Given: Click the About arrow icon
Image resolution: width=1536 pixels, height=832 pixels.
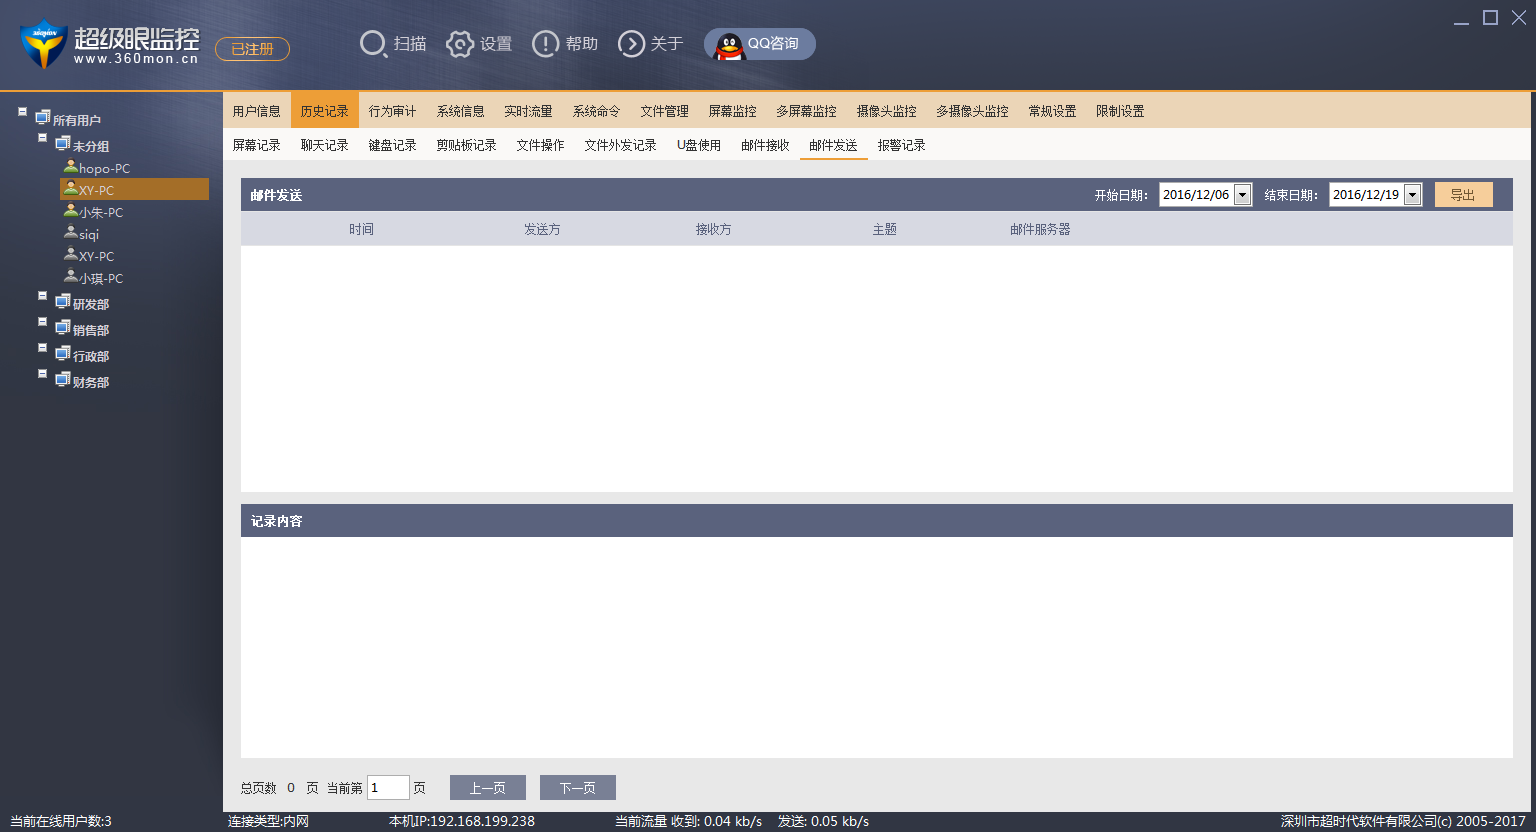Looking at the screenshot, I should point(631,44).
